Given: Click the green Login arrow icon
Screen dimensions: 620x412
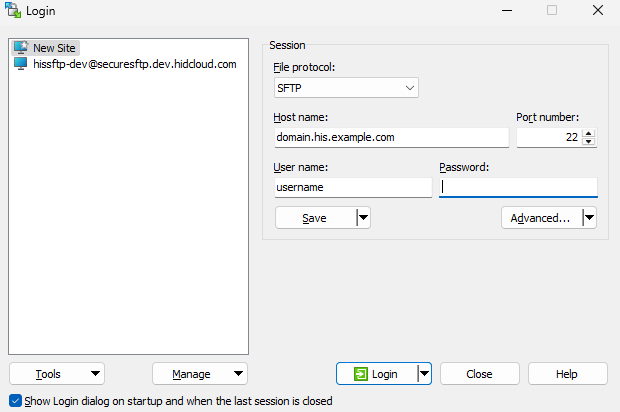Looking at the screenshot, I should [x=360, y=374].
